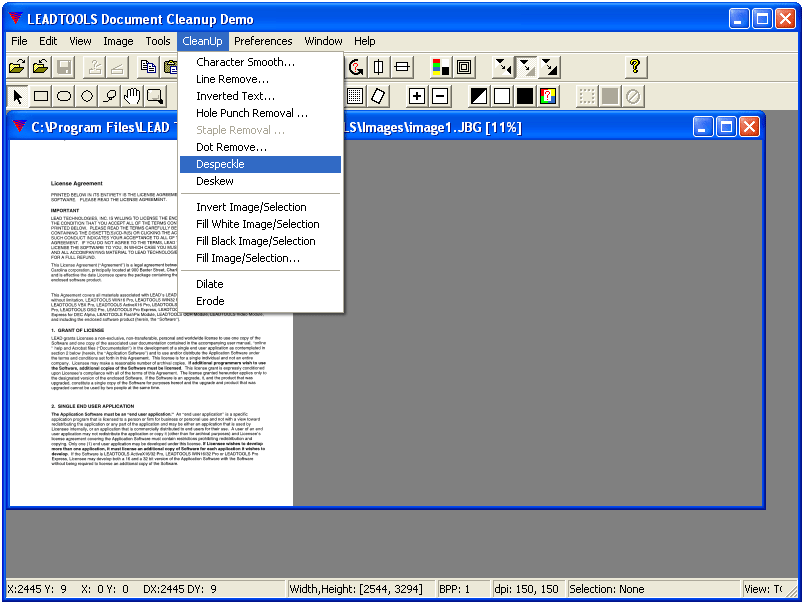
Task: Minimize the image1.JBG child window
Action: (703, 126)
